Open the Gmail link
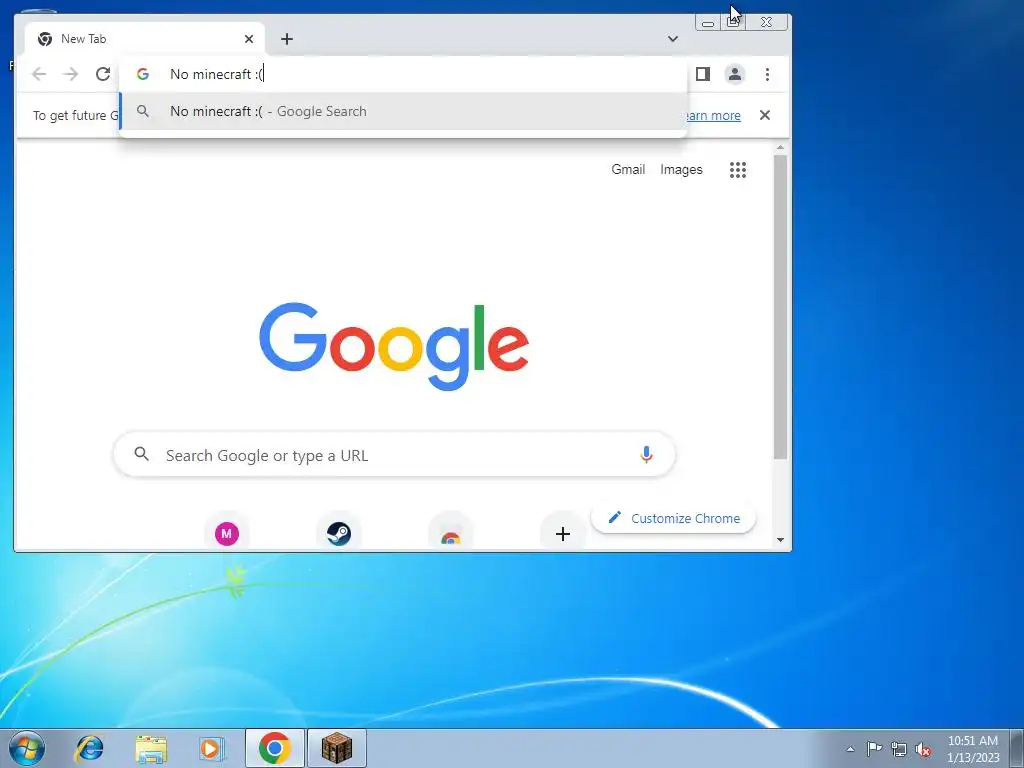Viewport: 1024px width, 768px height. point(628,170)
